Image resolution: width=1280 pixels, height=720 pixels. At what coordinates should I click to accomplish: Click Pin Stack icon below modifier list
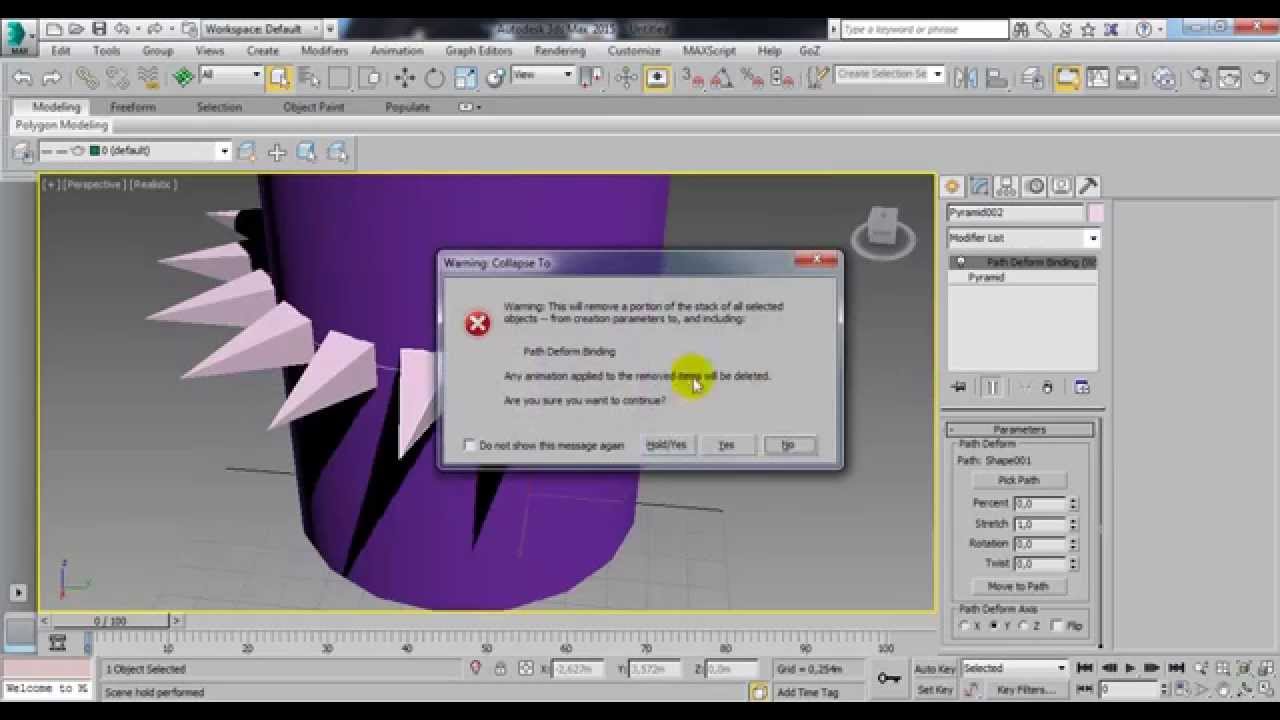(959, 387)
